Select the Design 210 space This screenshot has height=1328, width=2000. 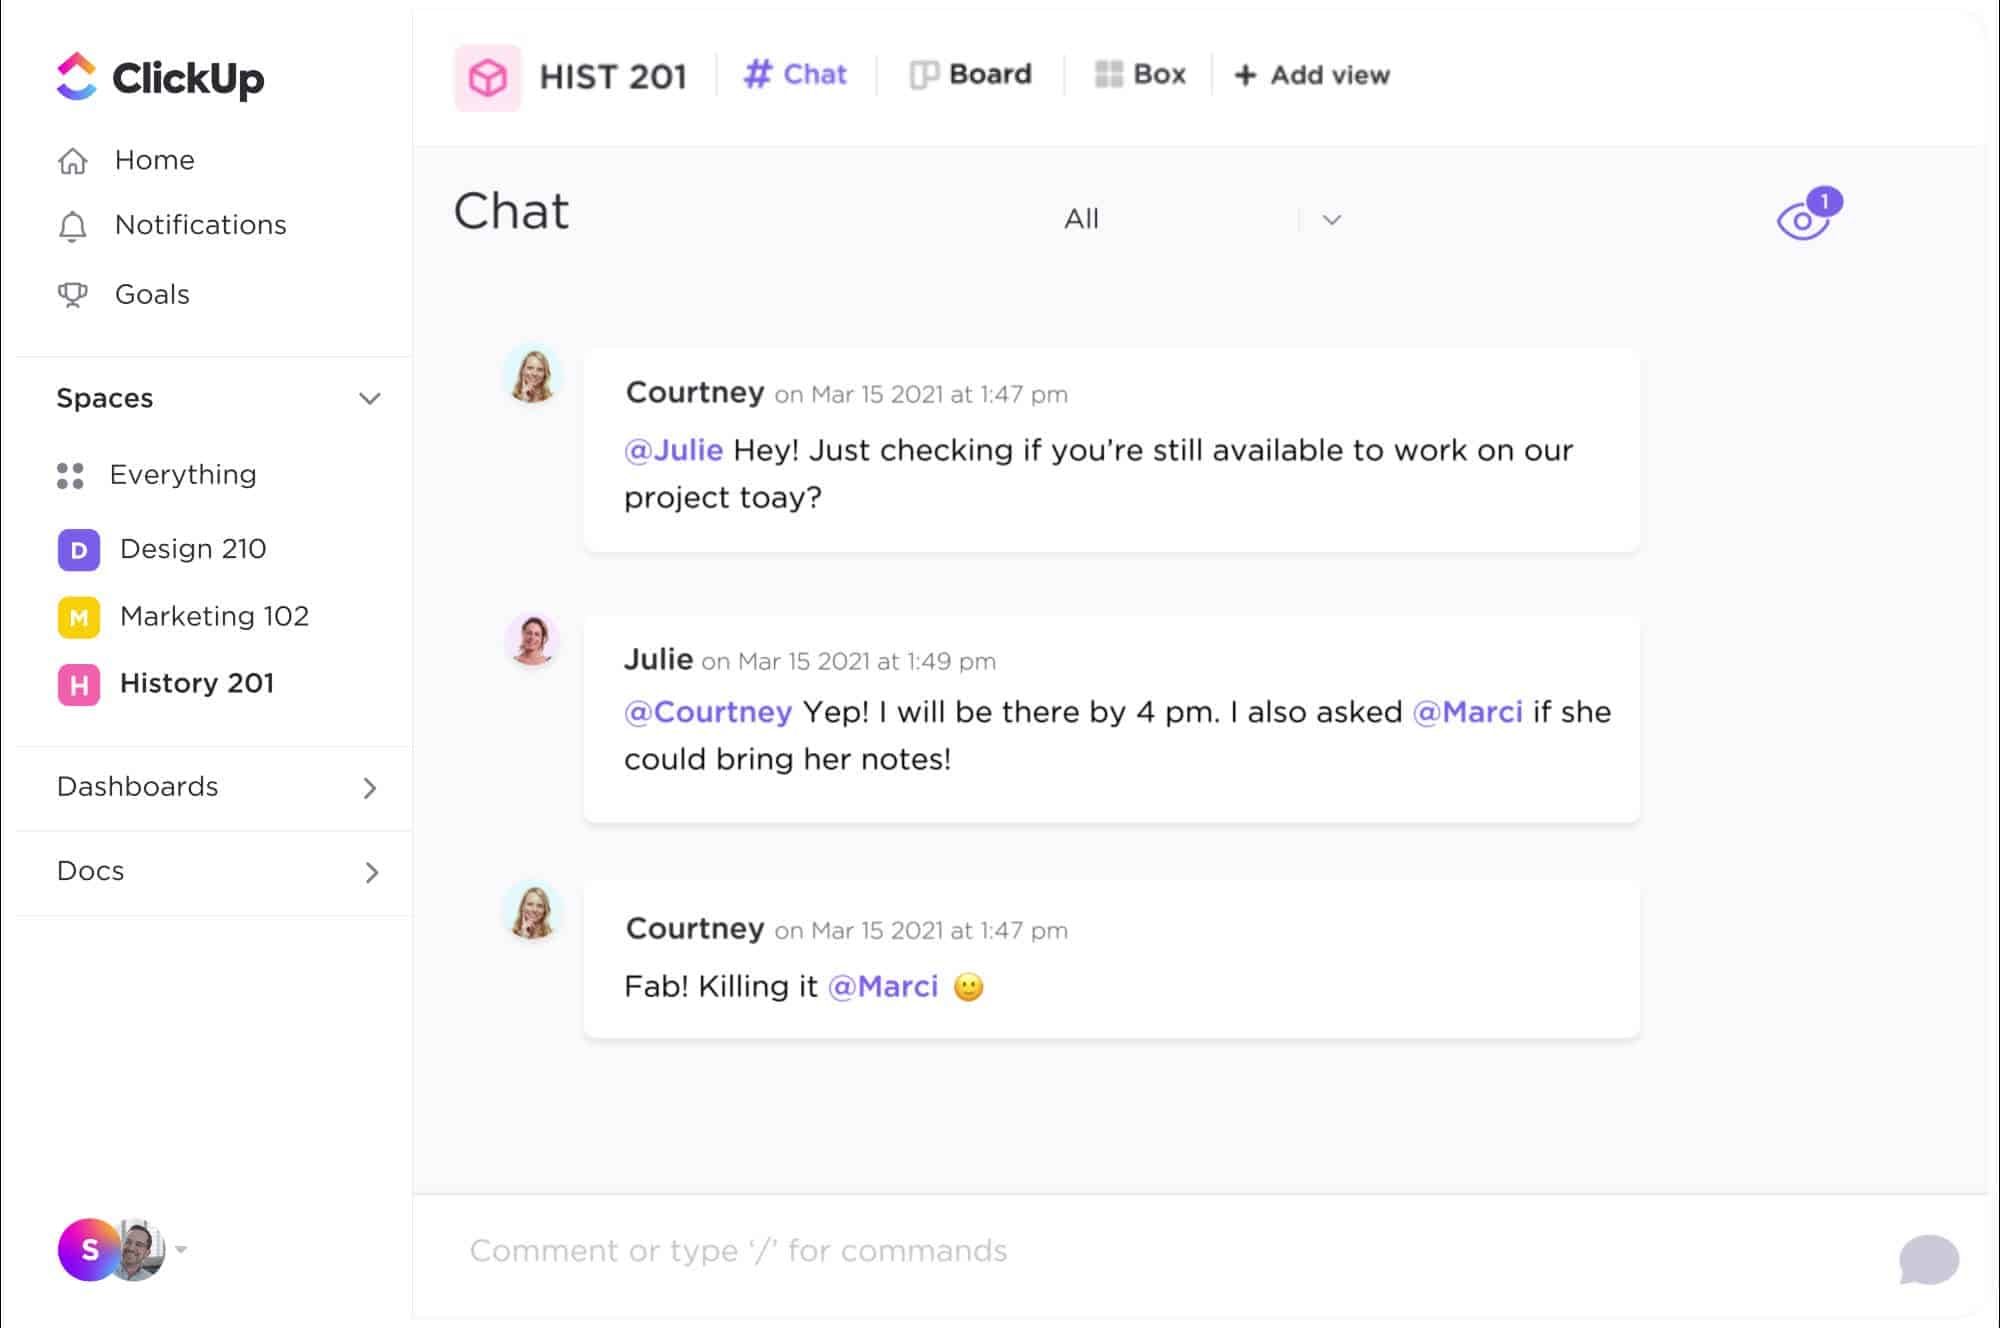tap(193, 548)
